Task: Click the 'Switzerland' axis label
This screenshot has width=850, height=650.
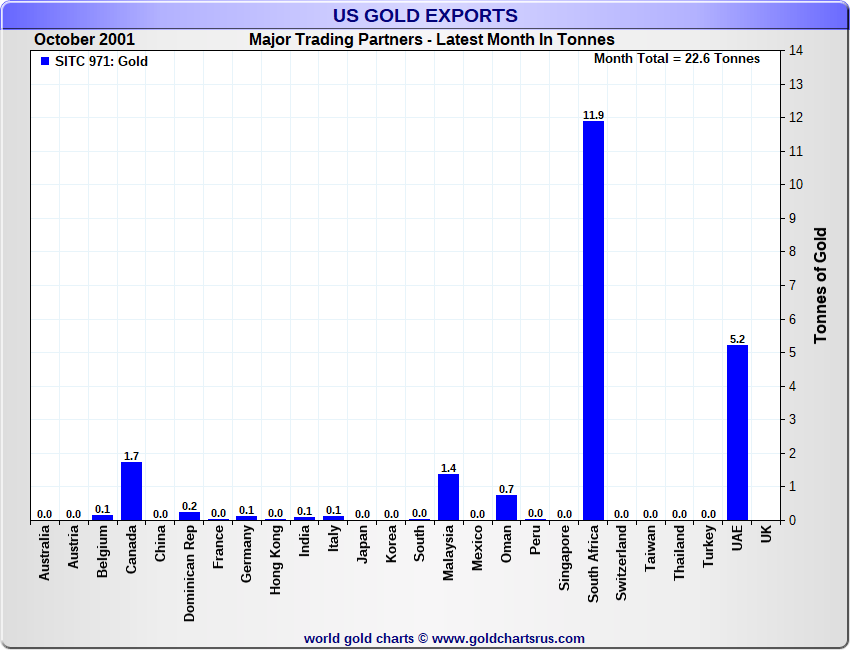Action: [x=622, y=563]
